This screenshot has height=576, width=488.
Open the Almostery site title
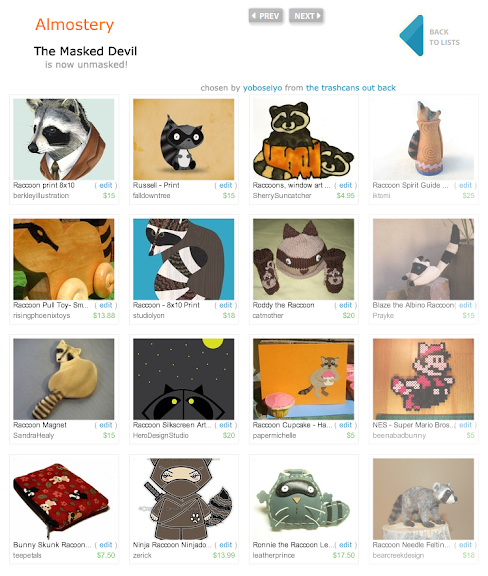[x=75, y=25]
